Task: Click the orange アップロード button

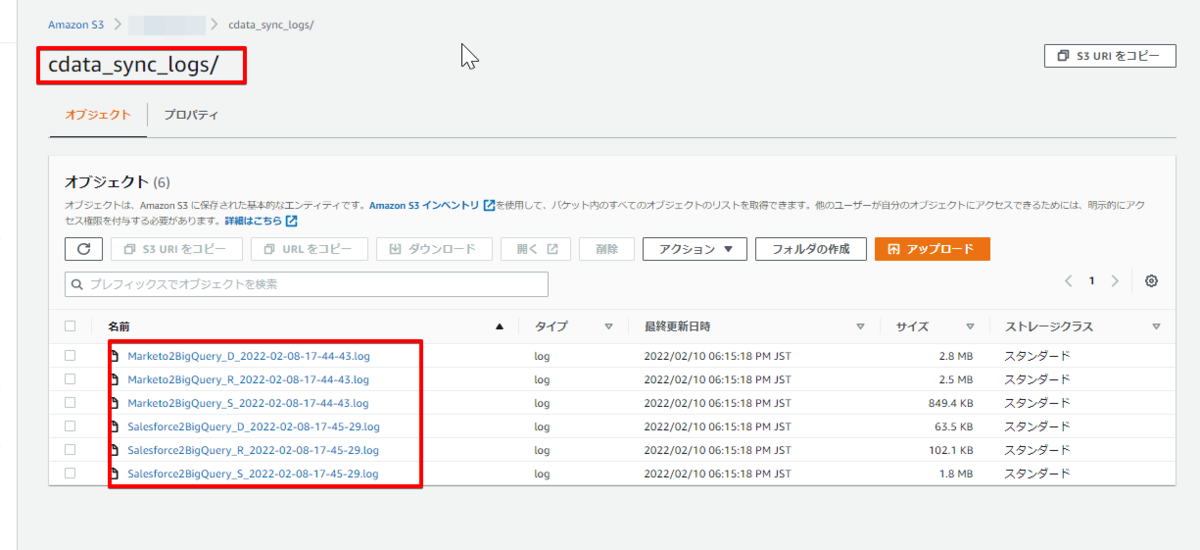Action: [932, 249]
